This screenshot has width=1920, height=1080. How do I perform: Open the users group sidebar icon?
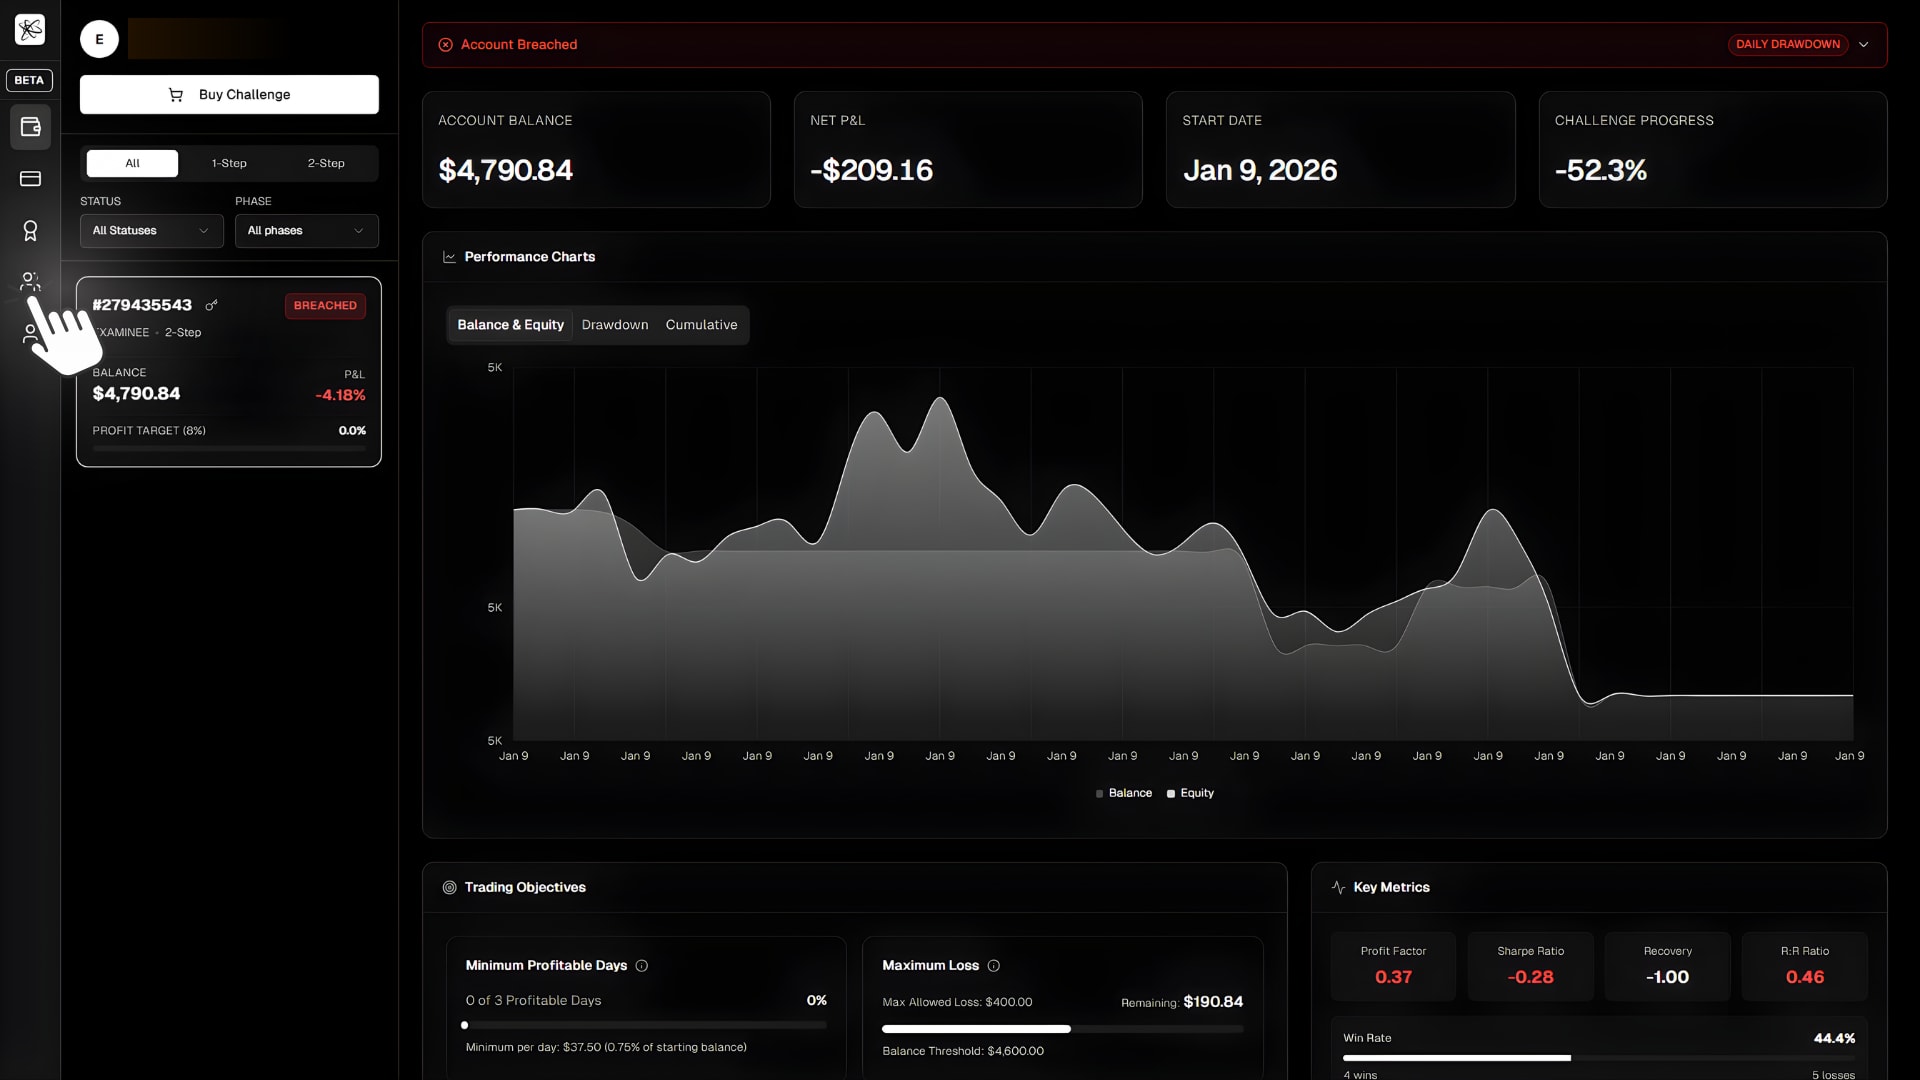click(x=30, y=282)
